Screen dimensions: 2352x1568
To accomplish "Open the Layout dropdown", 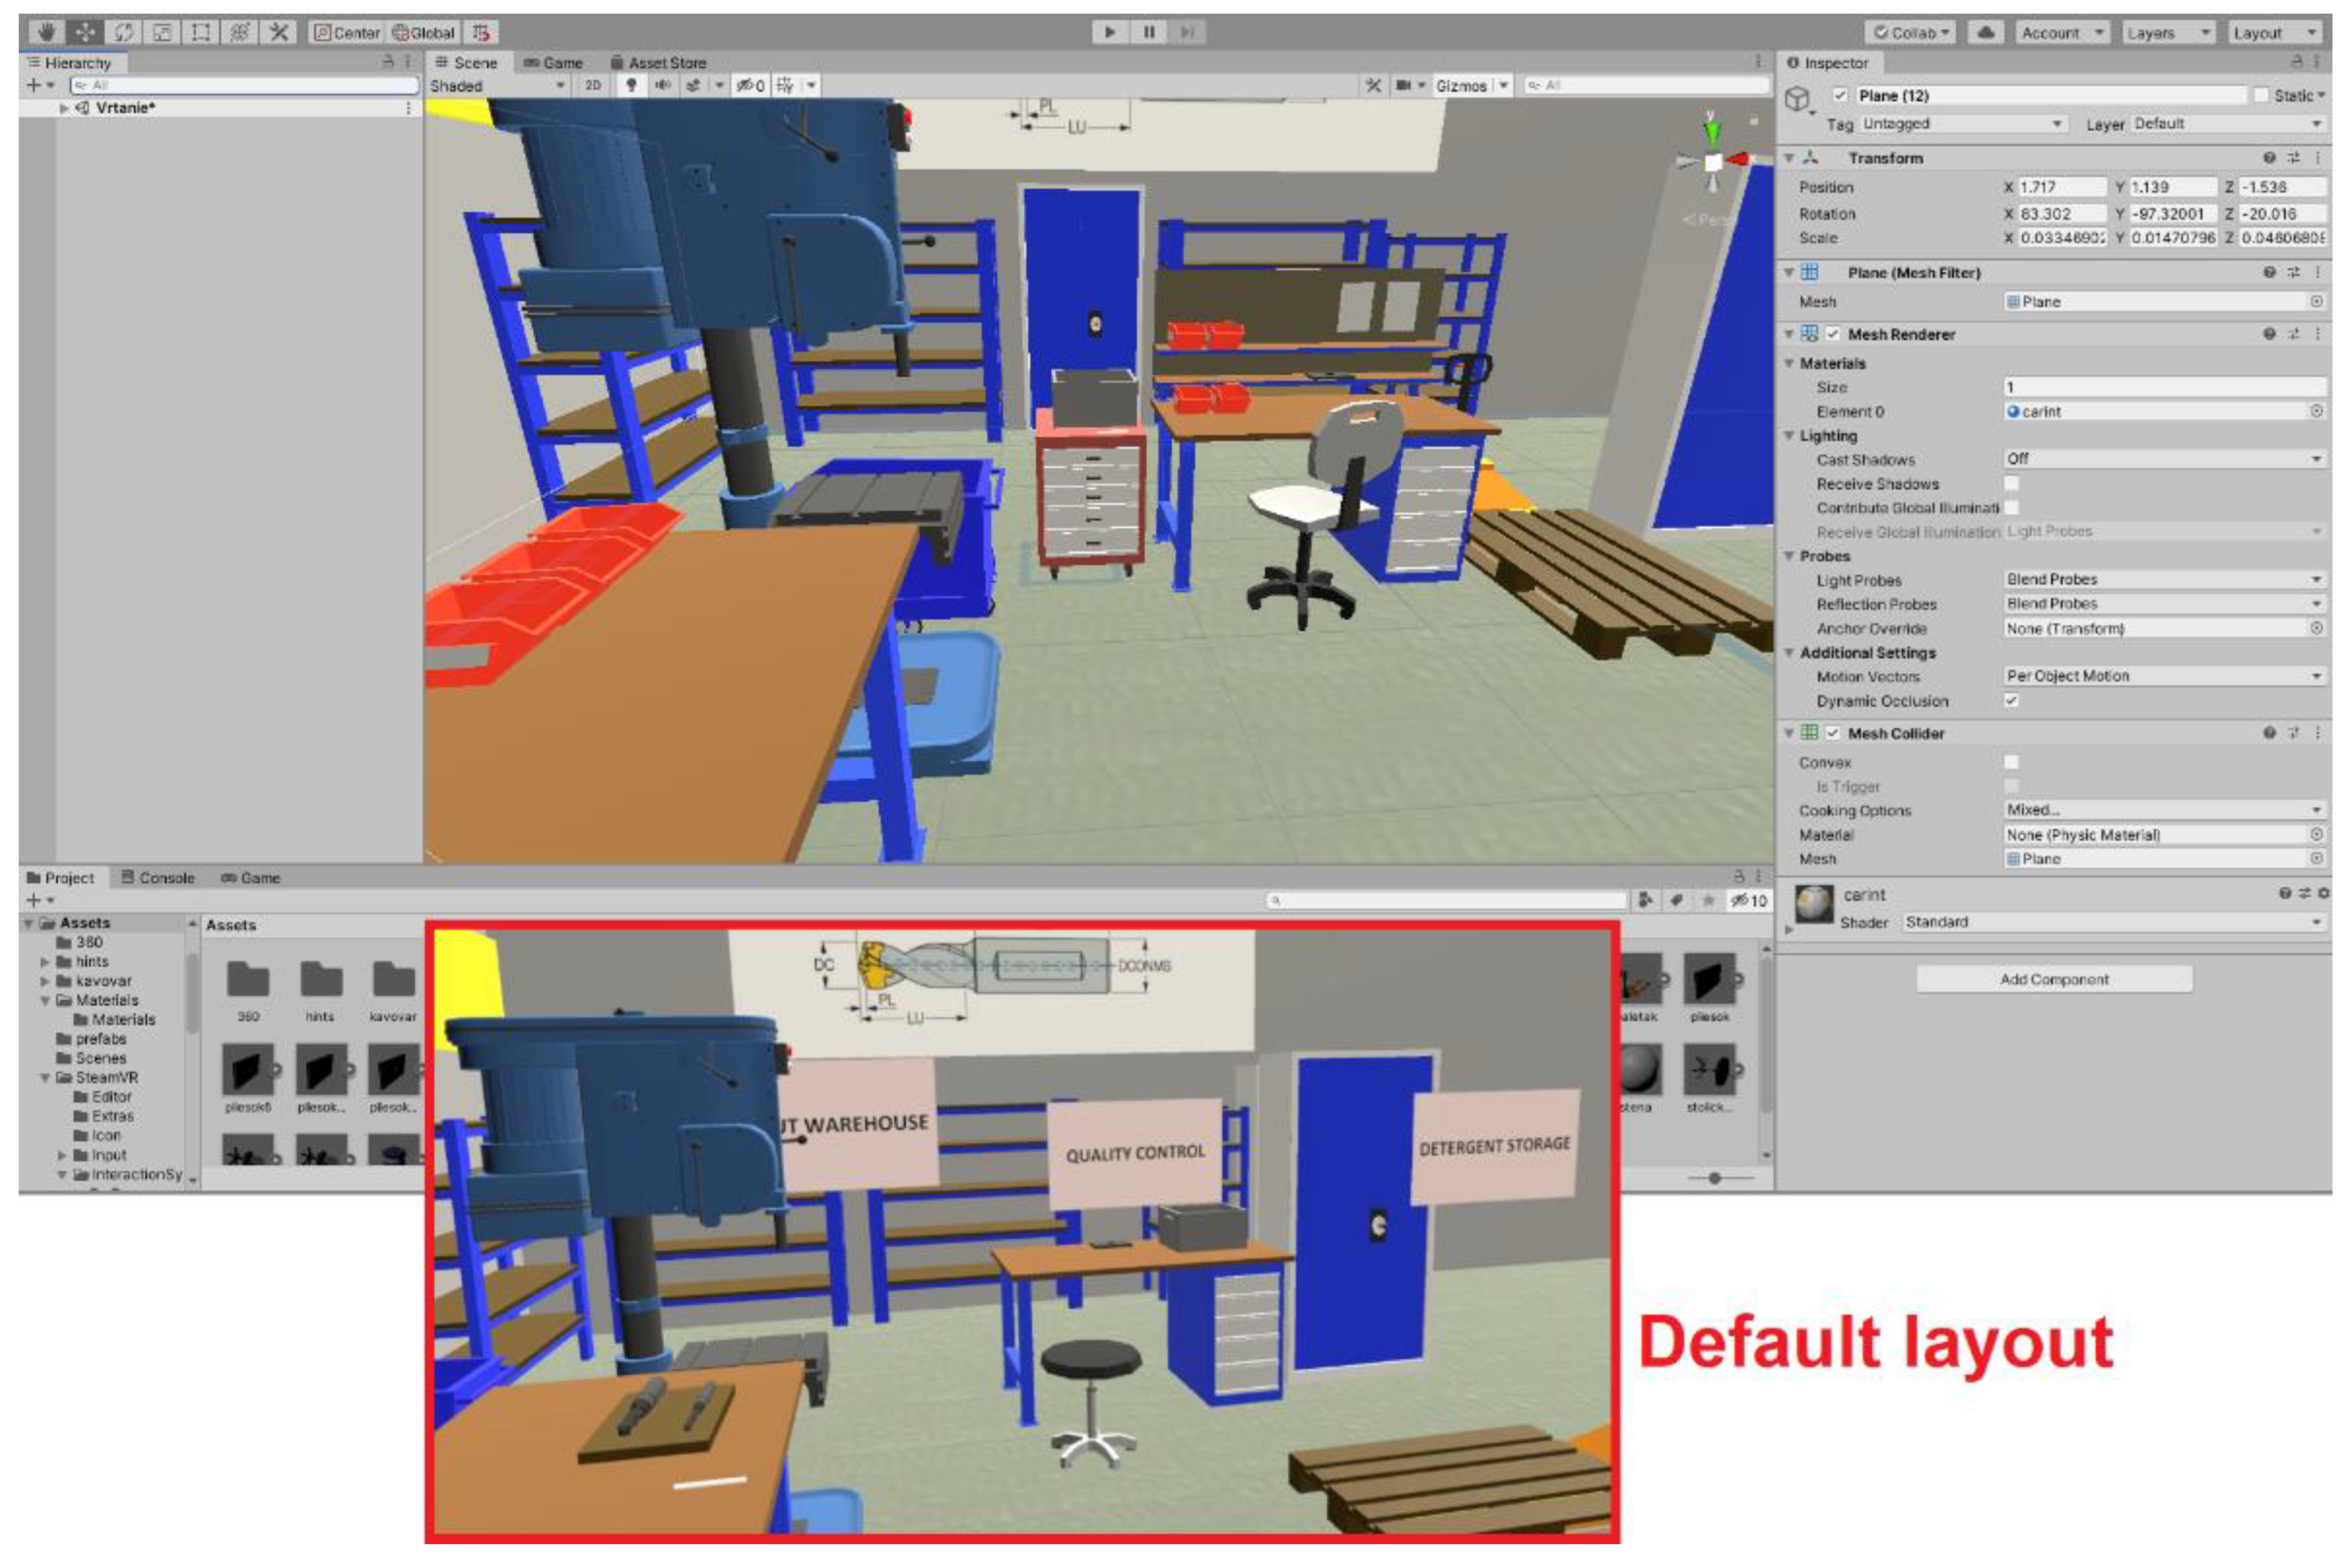I will coord(2275,33).
